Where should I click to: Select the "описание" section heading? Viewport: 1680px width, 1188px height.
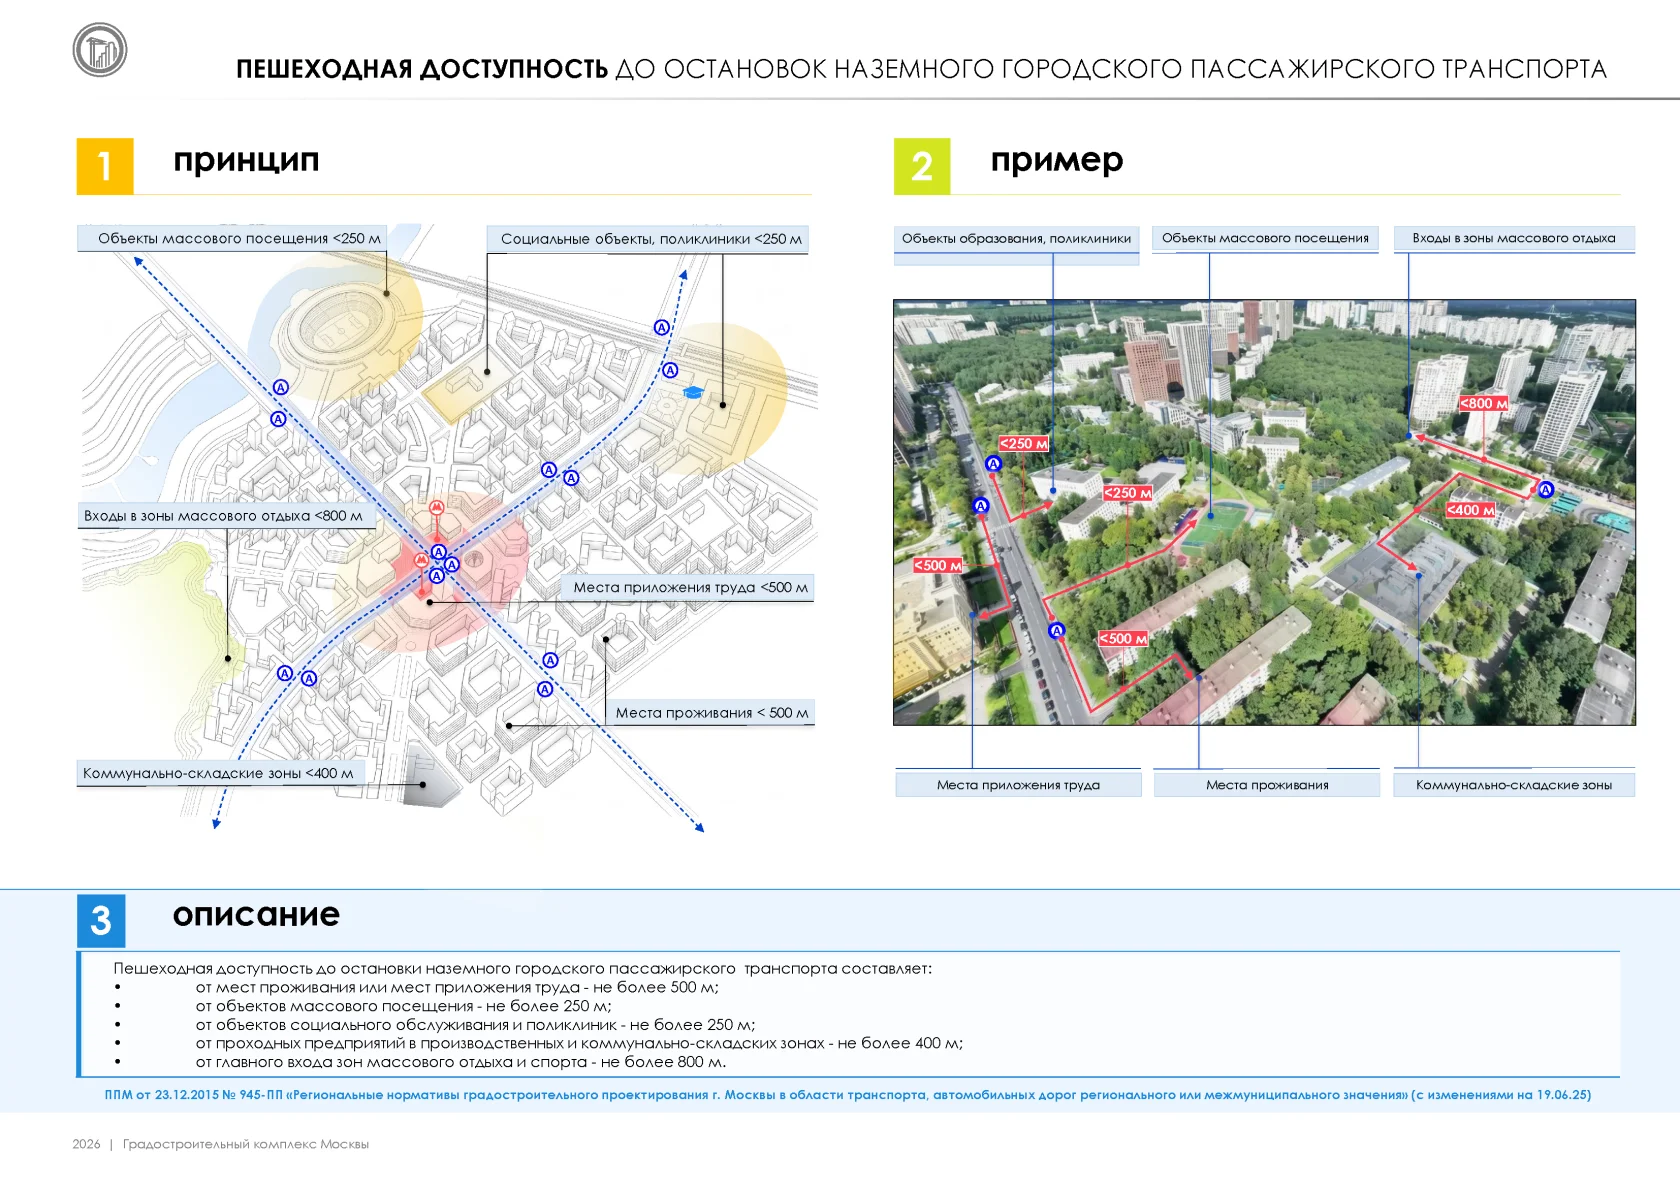256,914
